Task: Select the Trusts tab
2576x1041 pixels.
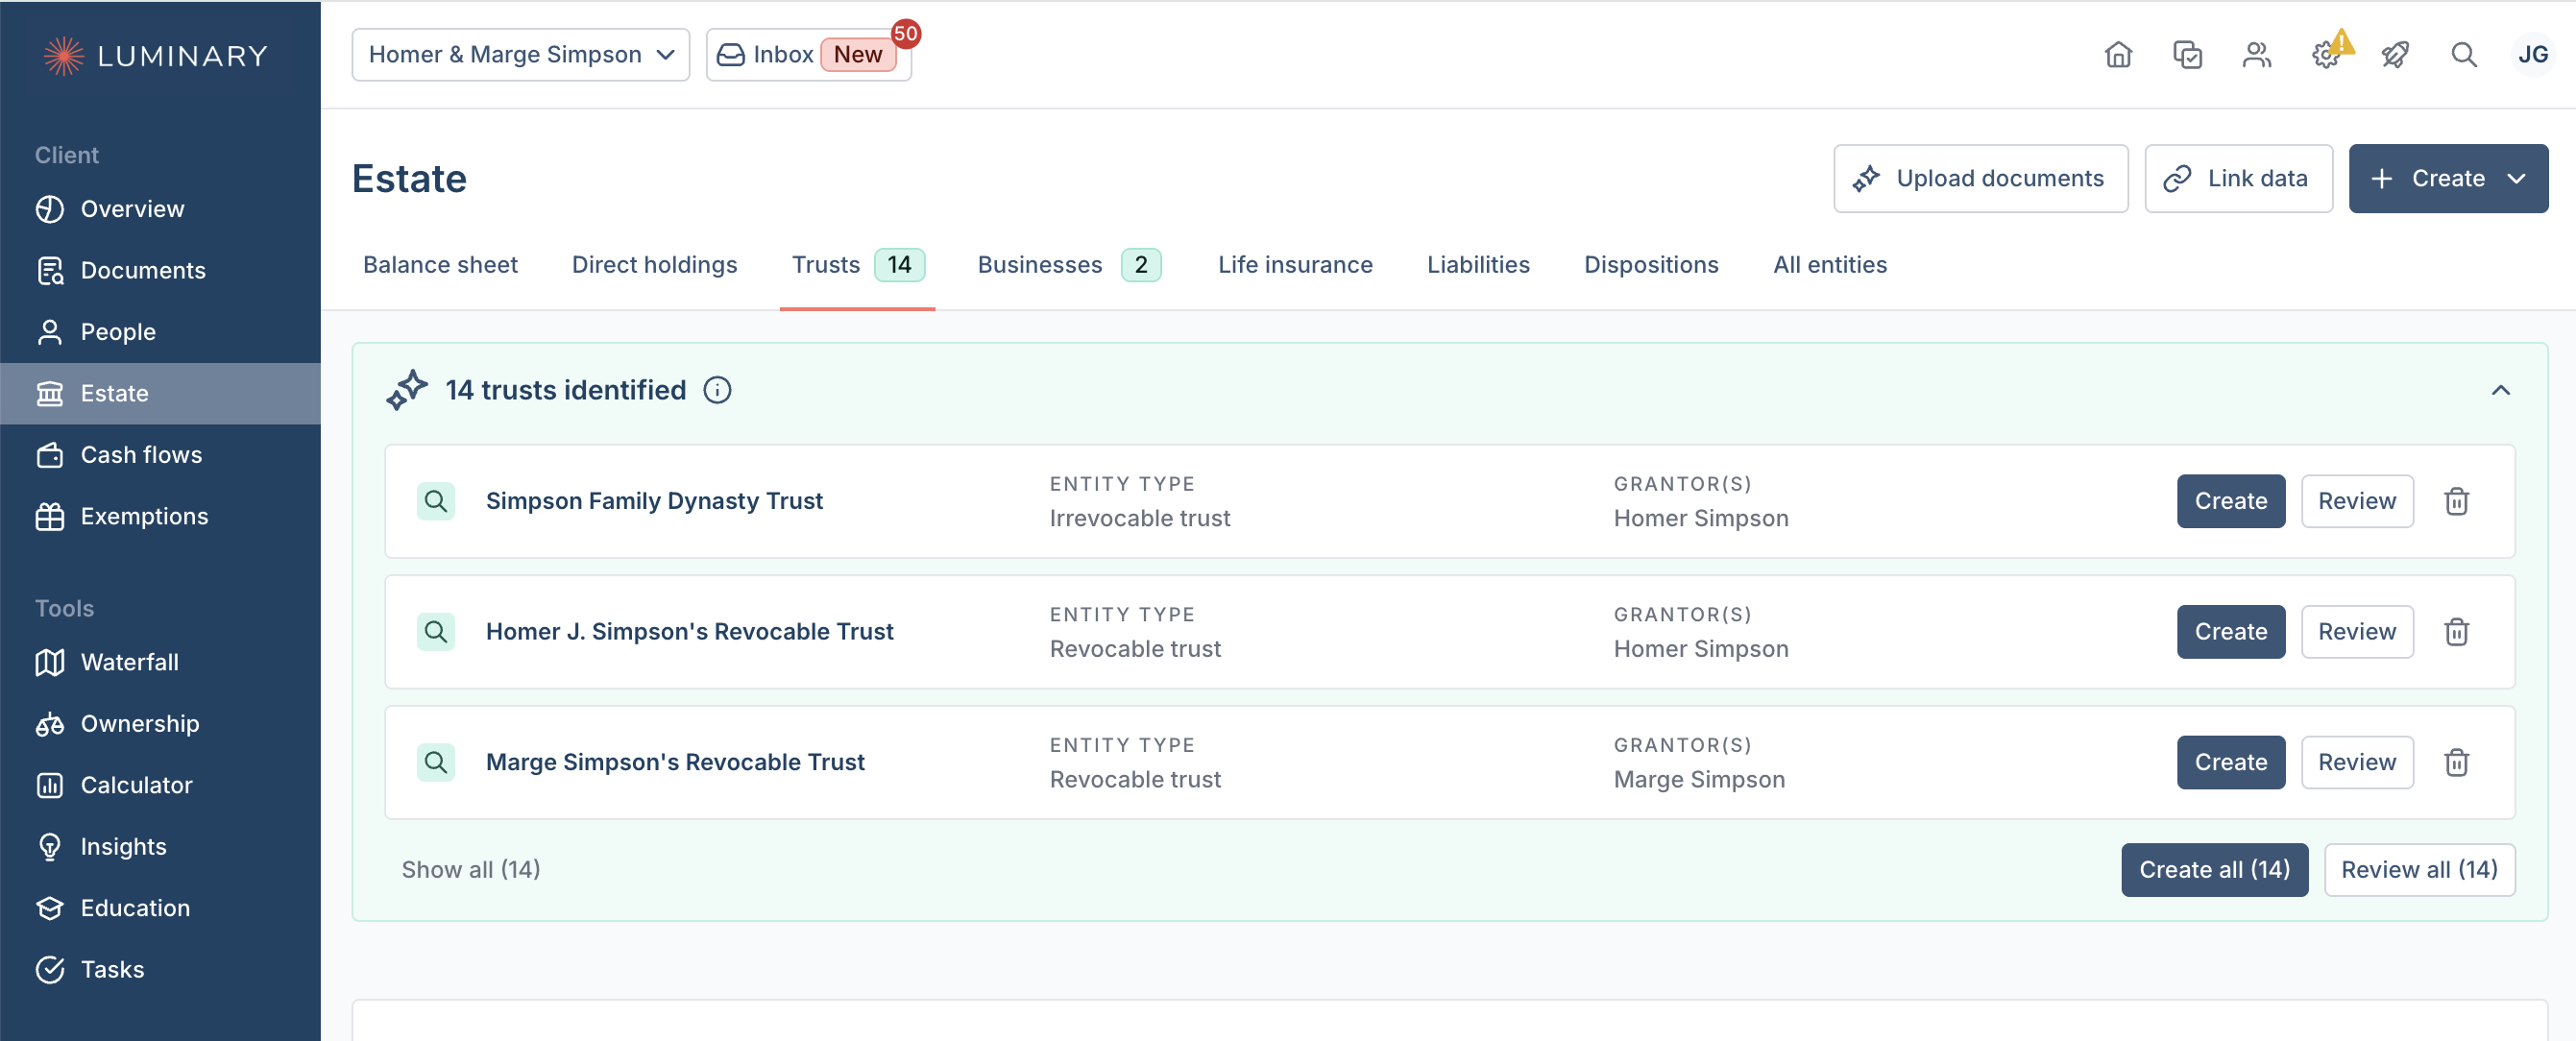Action: (858, 265)
